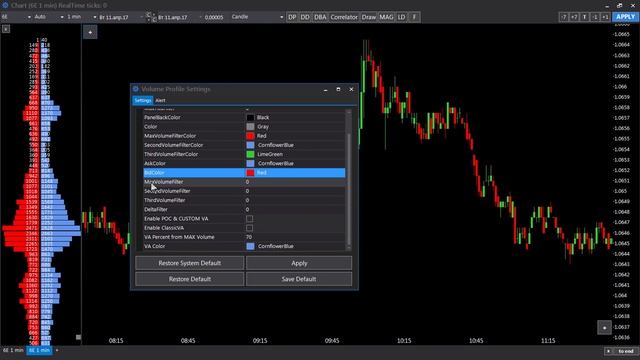Viewport: 640px width, 360px height.
Task: Click the MAG toolbar button
Action: (386, 17)
